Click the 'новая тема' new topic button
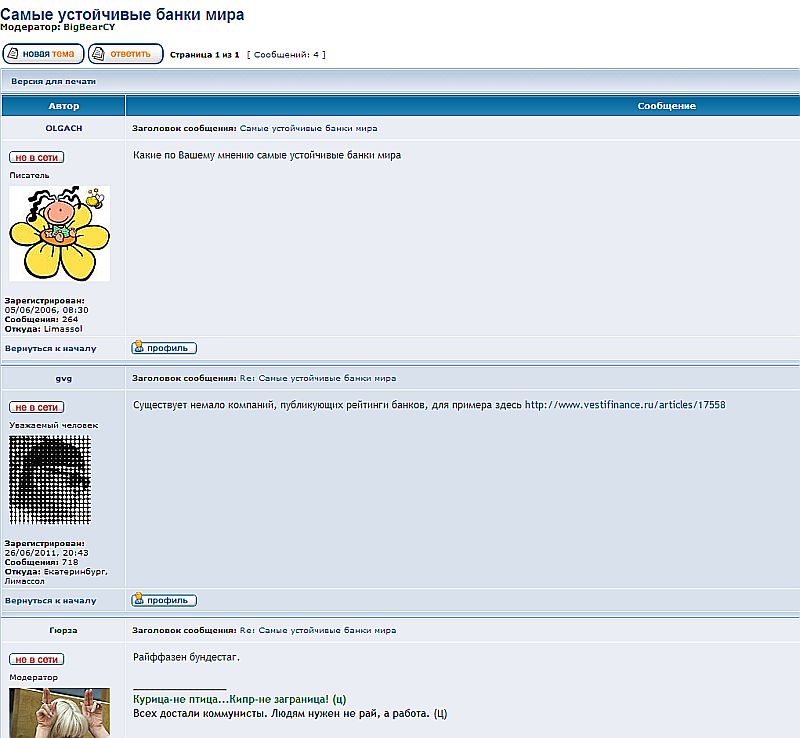The width and height of the screenshot is (800, 738). click(x=43, y=54)
